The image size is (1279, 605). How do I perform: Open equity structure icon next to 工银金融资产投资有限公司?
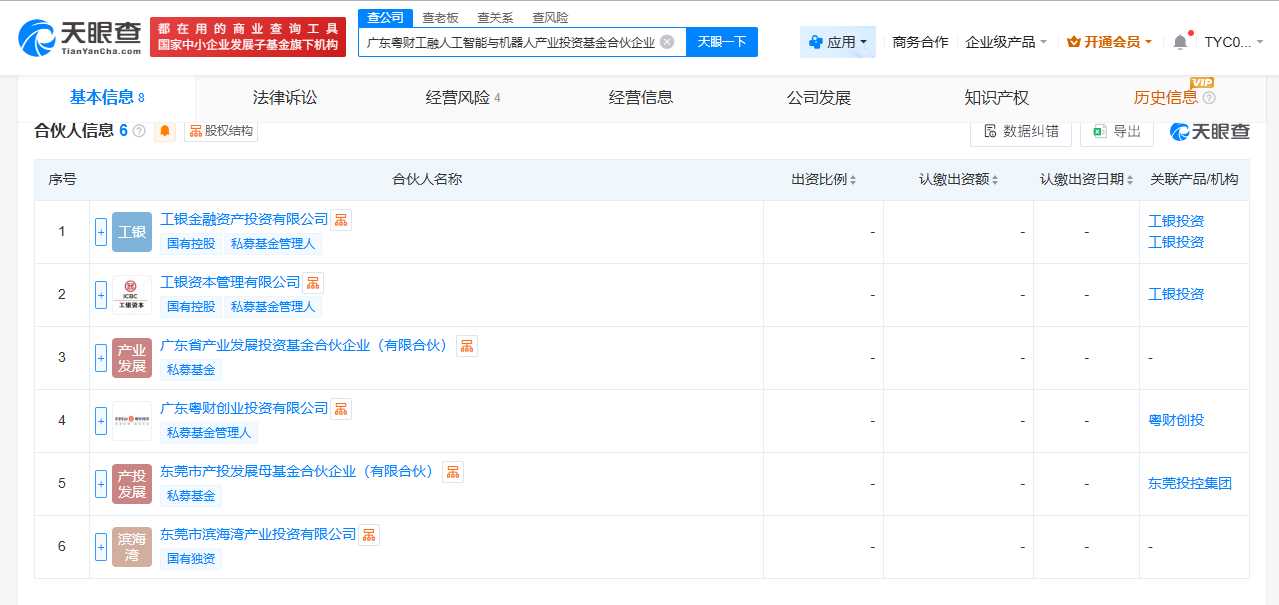[341, 220]
